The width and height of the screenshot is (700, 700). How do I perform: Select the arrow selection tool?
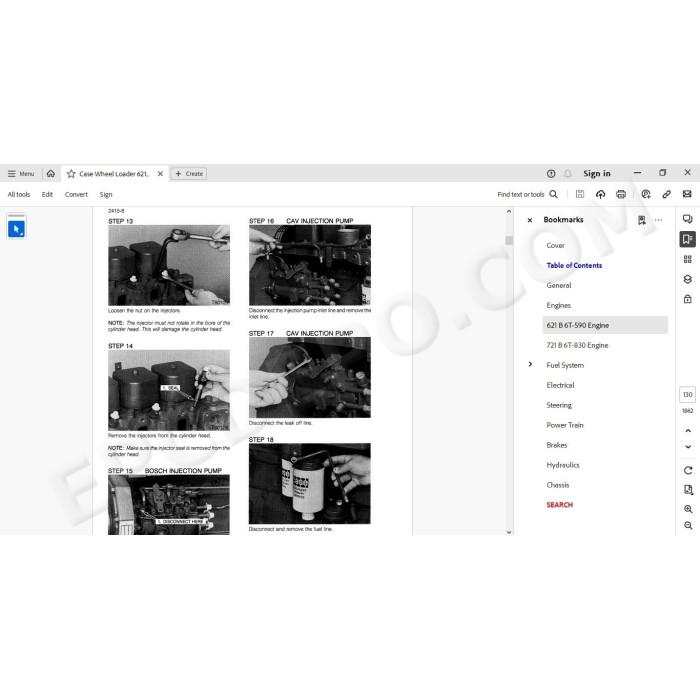17,229
